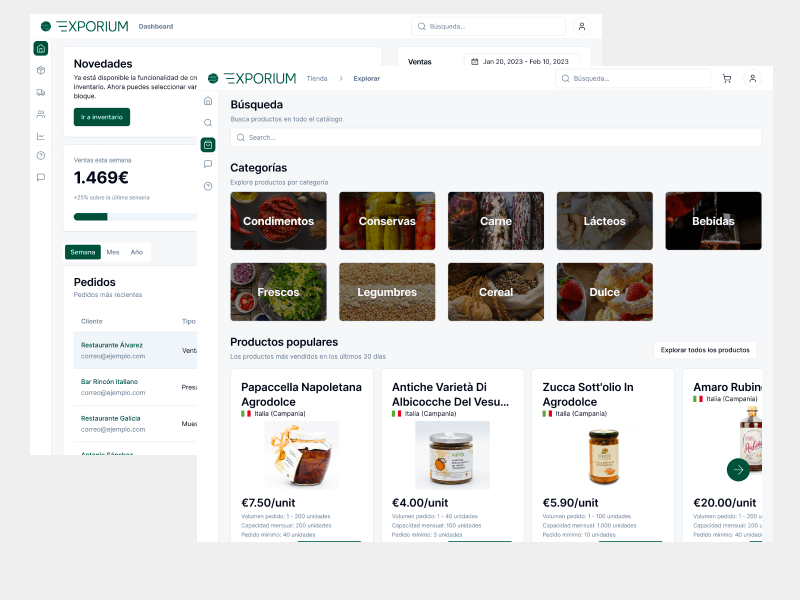
Task: Click the Search... catalog input field
Action: [495, 138]
